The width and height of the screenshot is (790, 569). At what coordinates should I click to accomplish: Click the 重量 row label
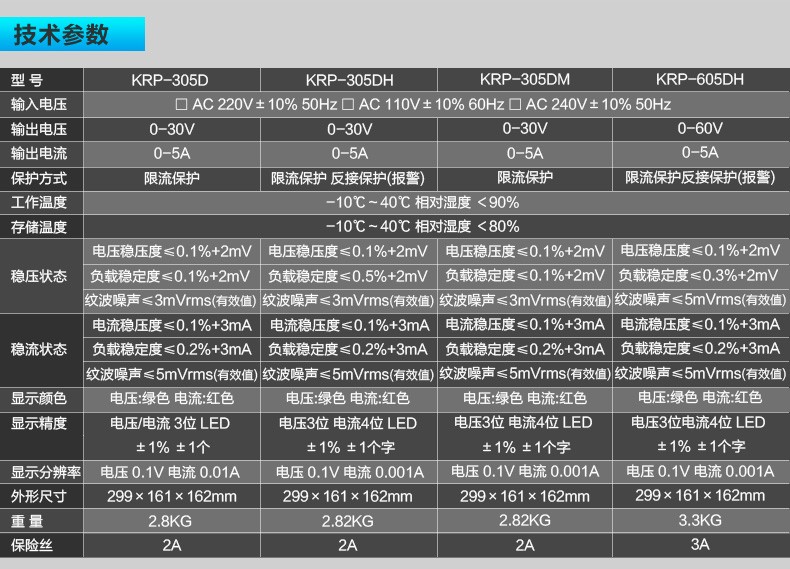[x=27, y=521]
